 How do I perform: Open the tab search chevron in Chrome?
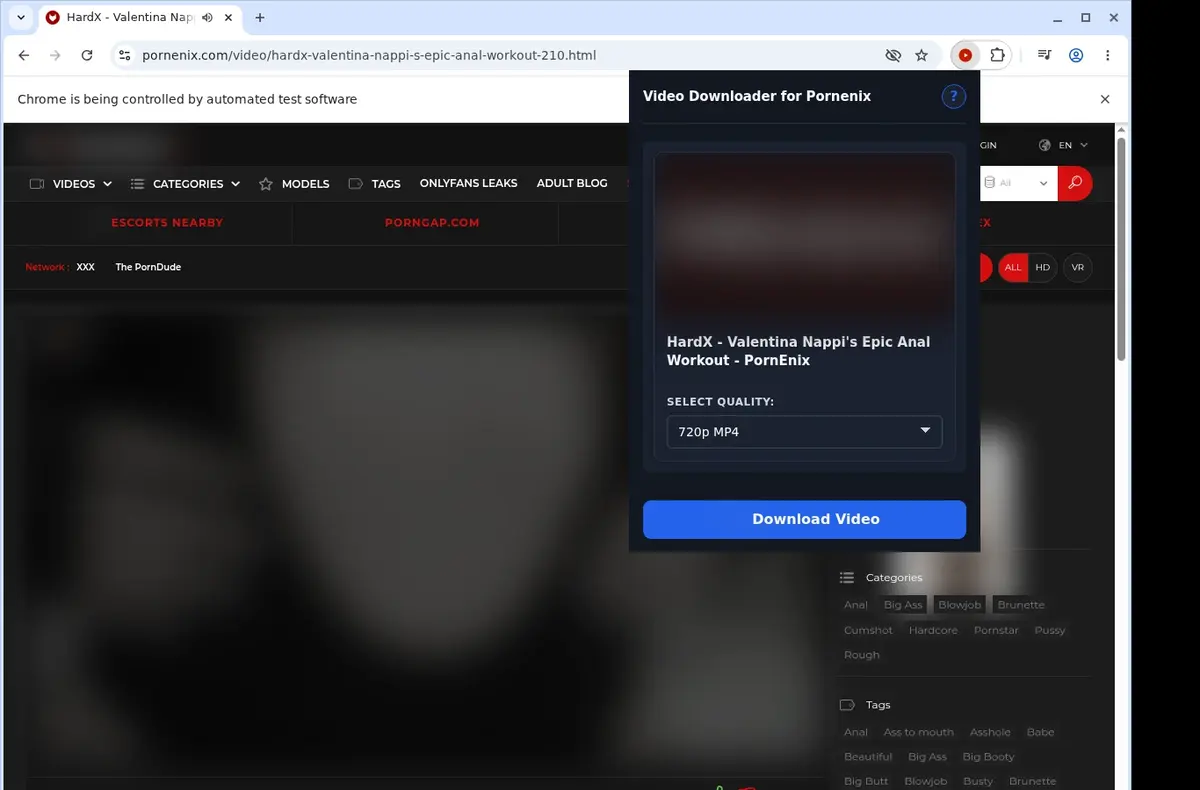(x=21, y=18)
